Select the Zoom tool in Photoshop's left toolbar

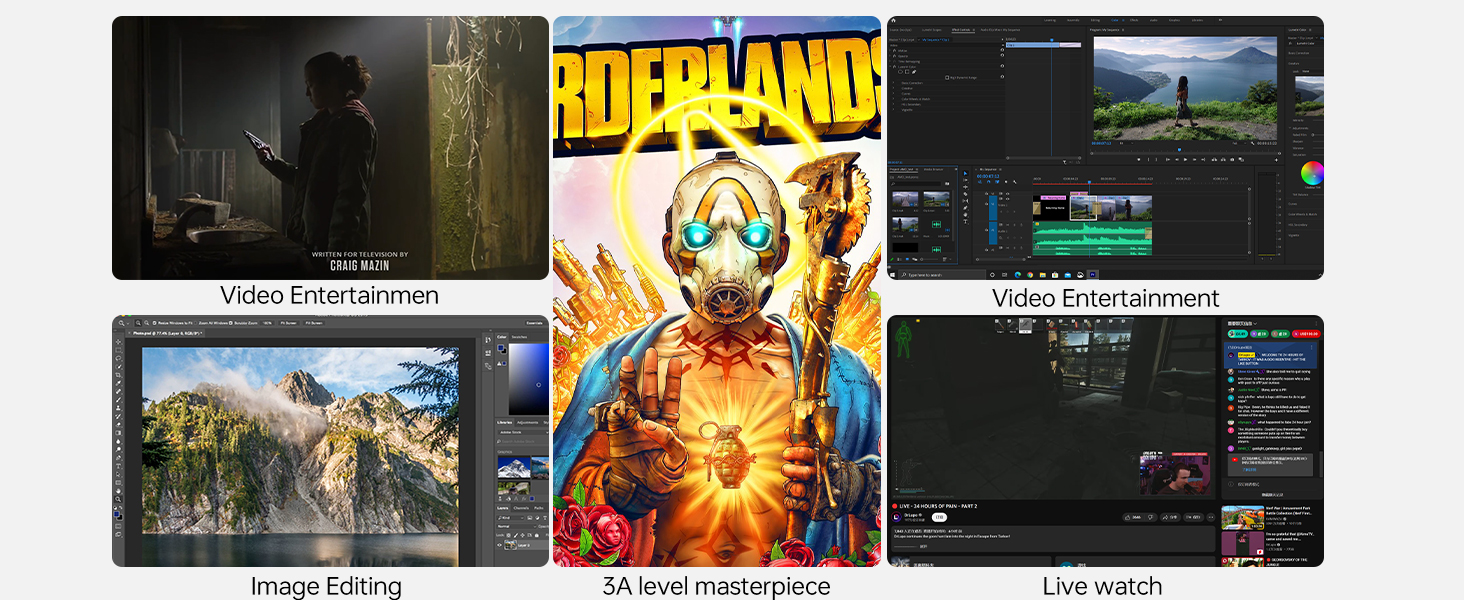pyautogui.click(x=118, y=498)
